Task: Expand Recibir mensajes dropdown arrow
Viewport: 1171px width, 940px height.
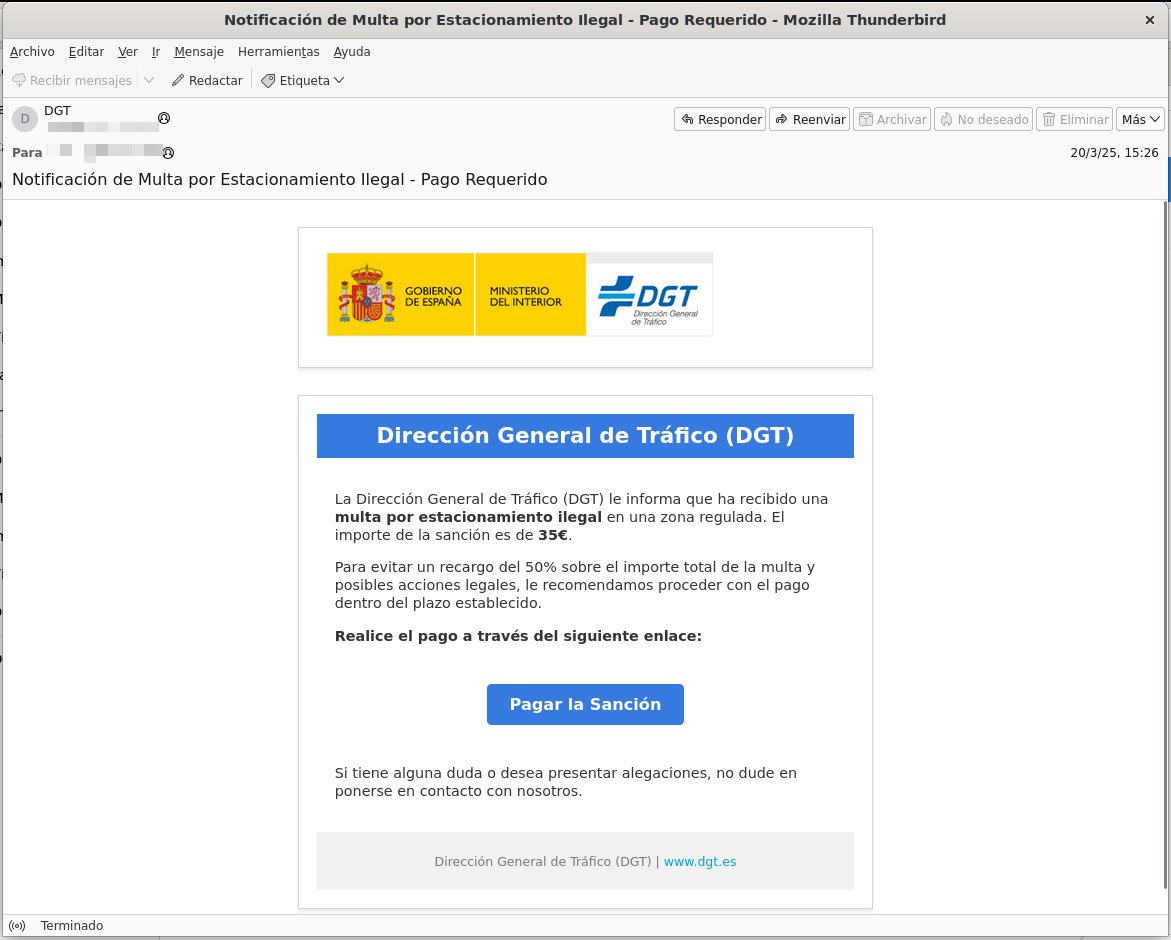Action: 149,80
